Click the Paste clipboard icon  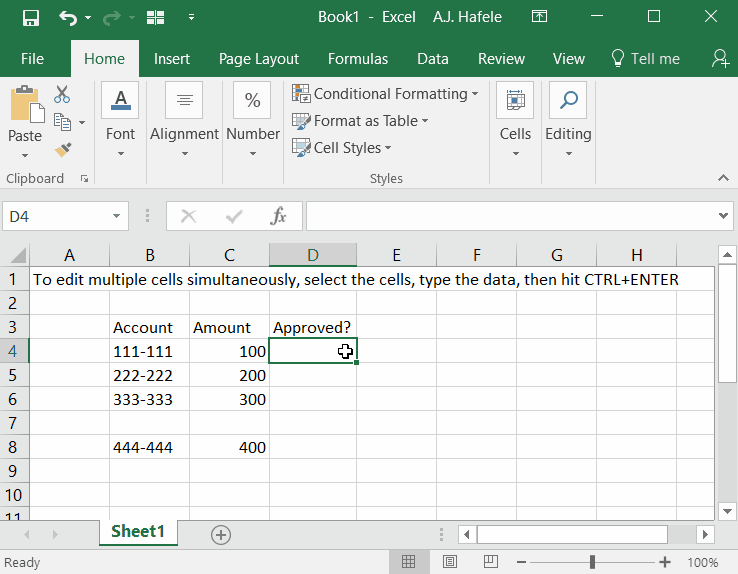pos(27,104)
